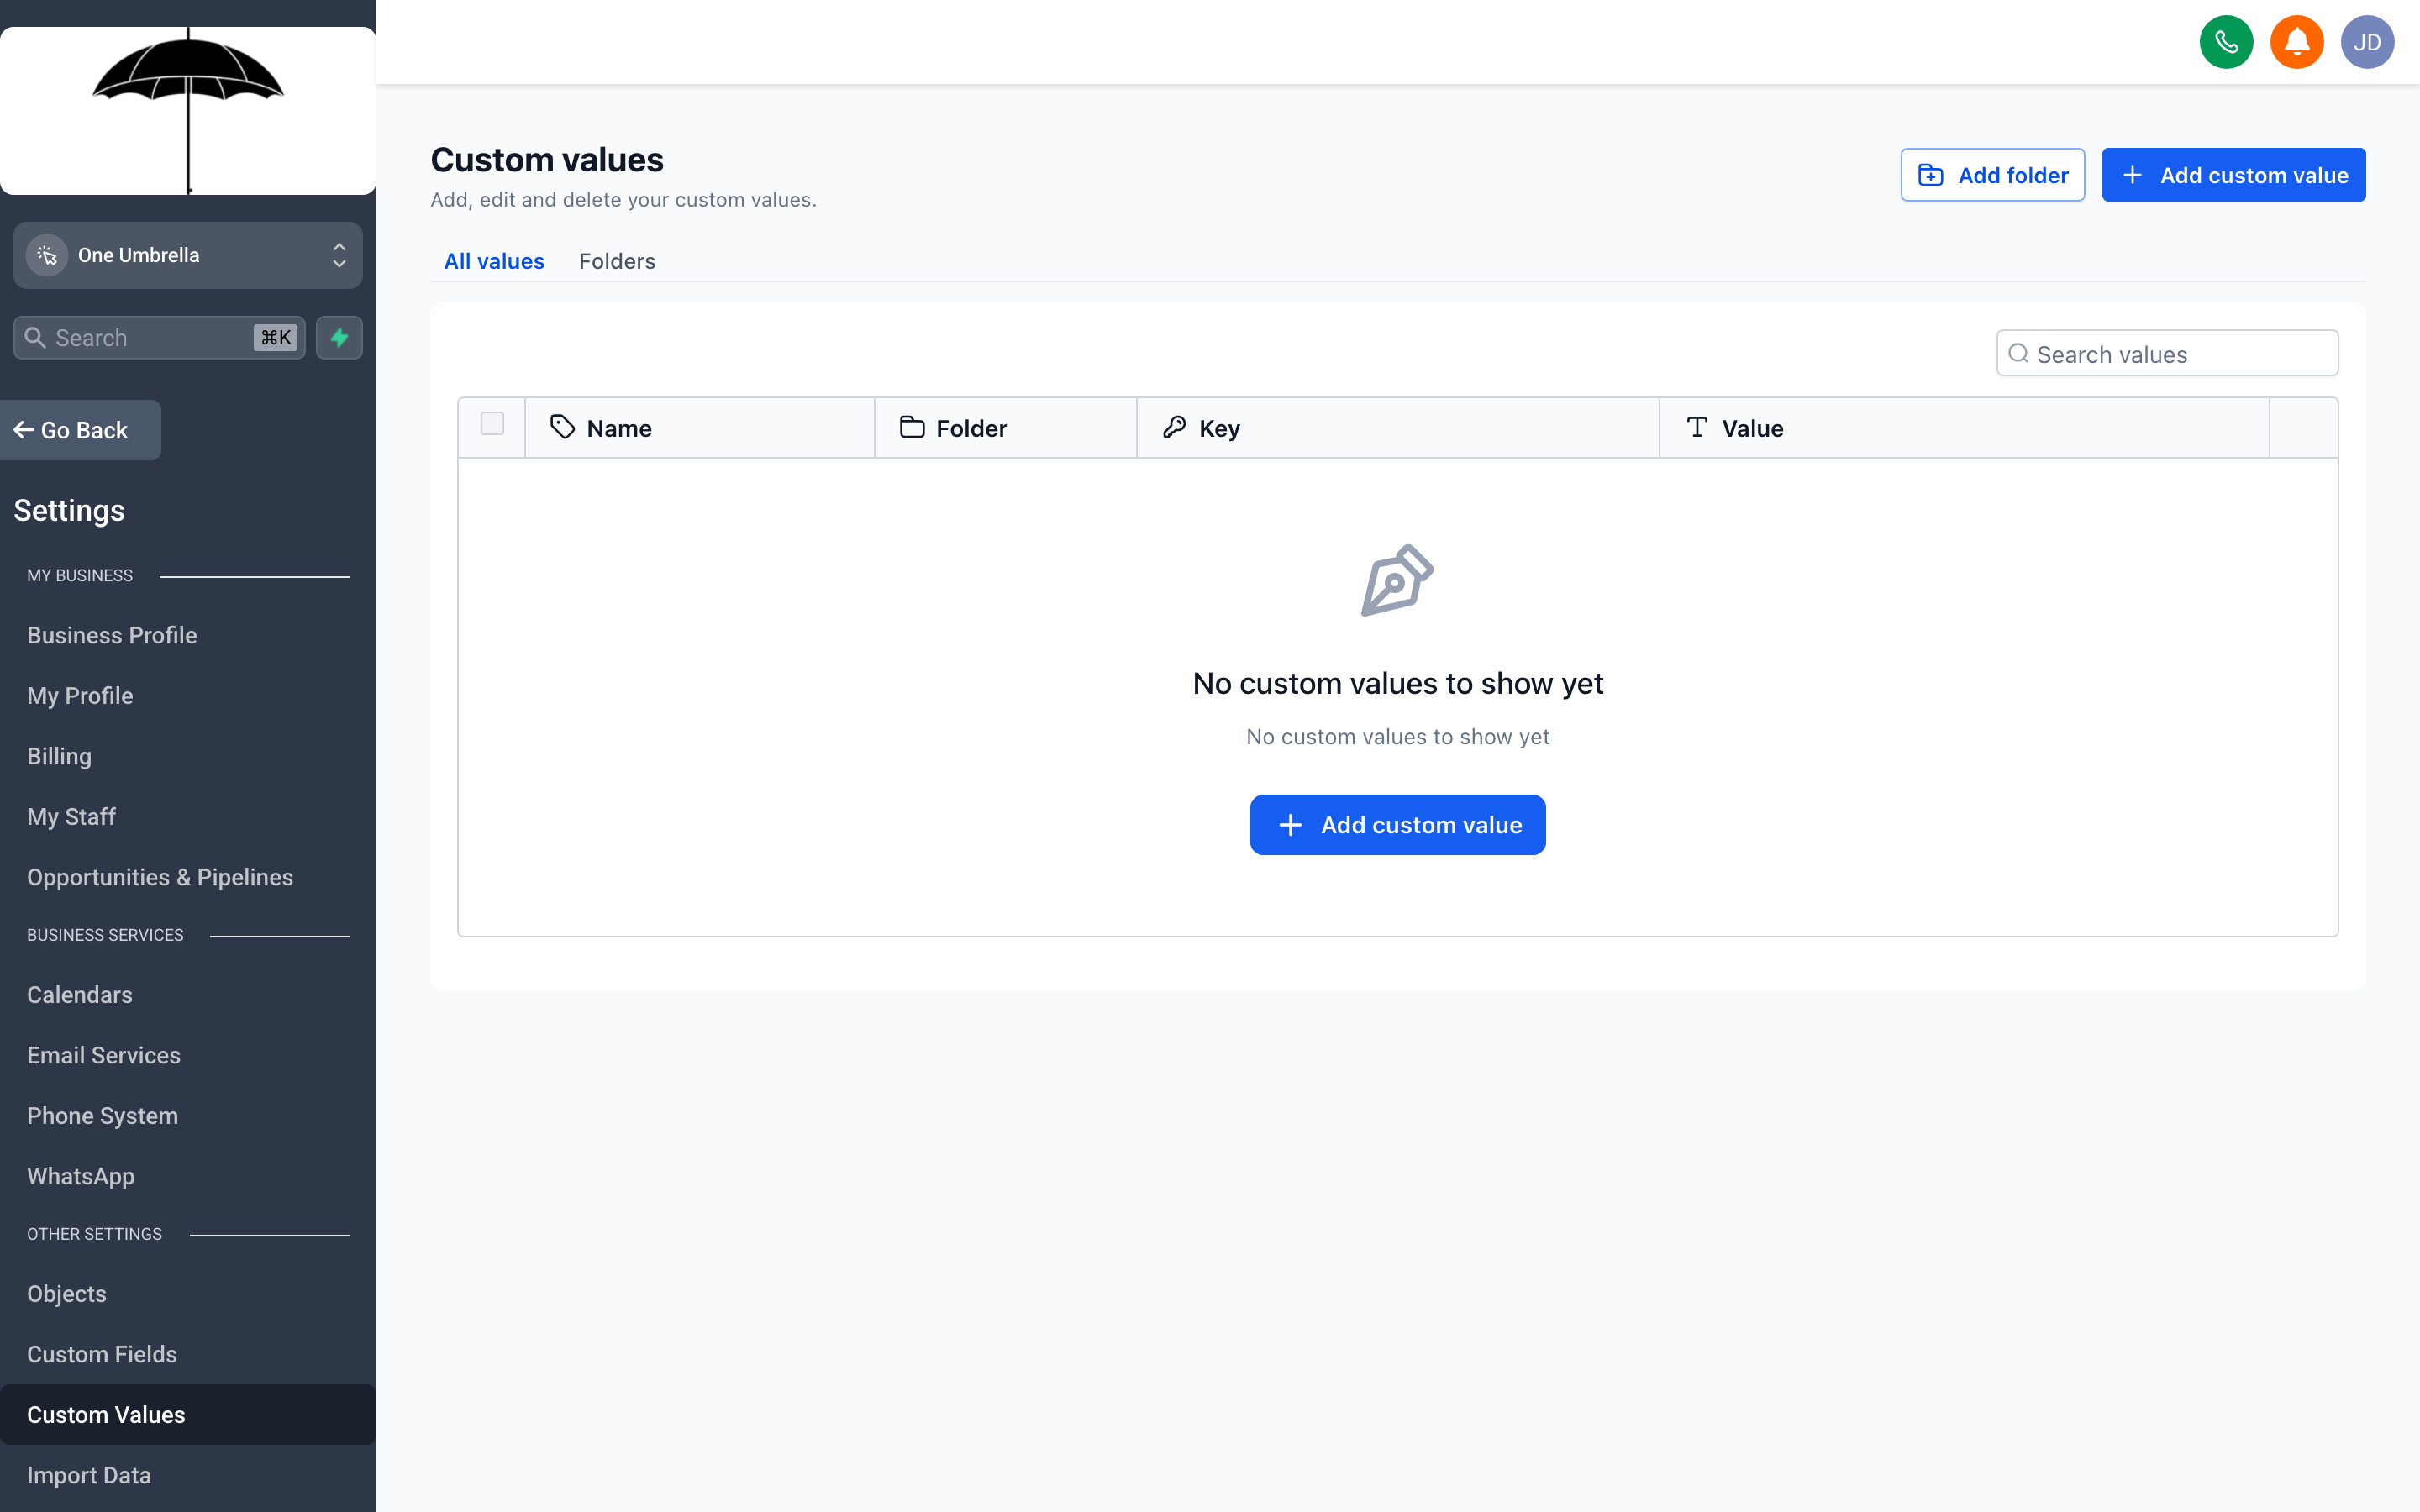Click the Add folder button
This screenshot has height=1512, width=2420.
pyautogui.click(x=1992, y=175)
